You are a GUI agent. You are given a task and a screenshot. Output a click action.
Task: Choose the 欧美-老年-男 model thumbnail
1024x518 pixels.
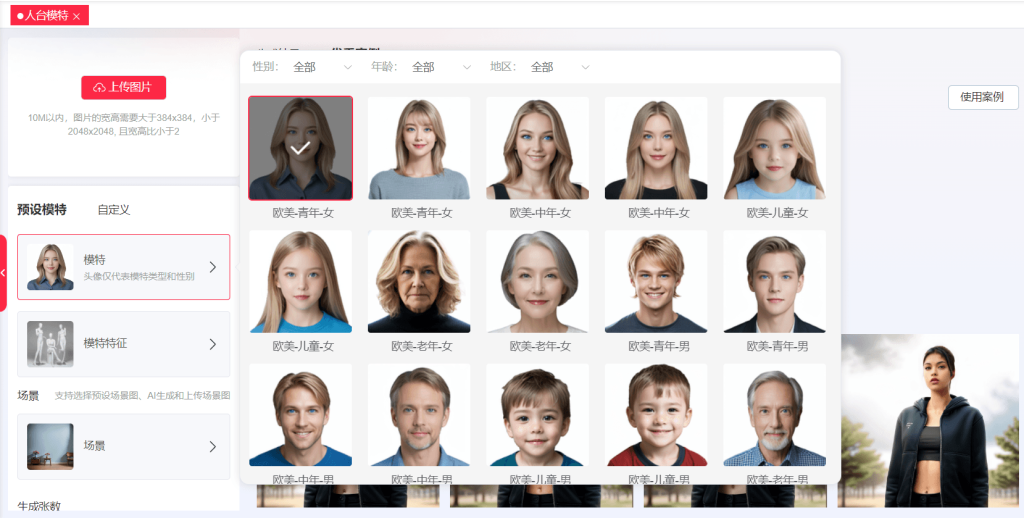tap(774, 415)
